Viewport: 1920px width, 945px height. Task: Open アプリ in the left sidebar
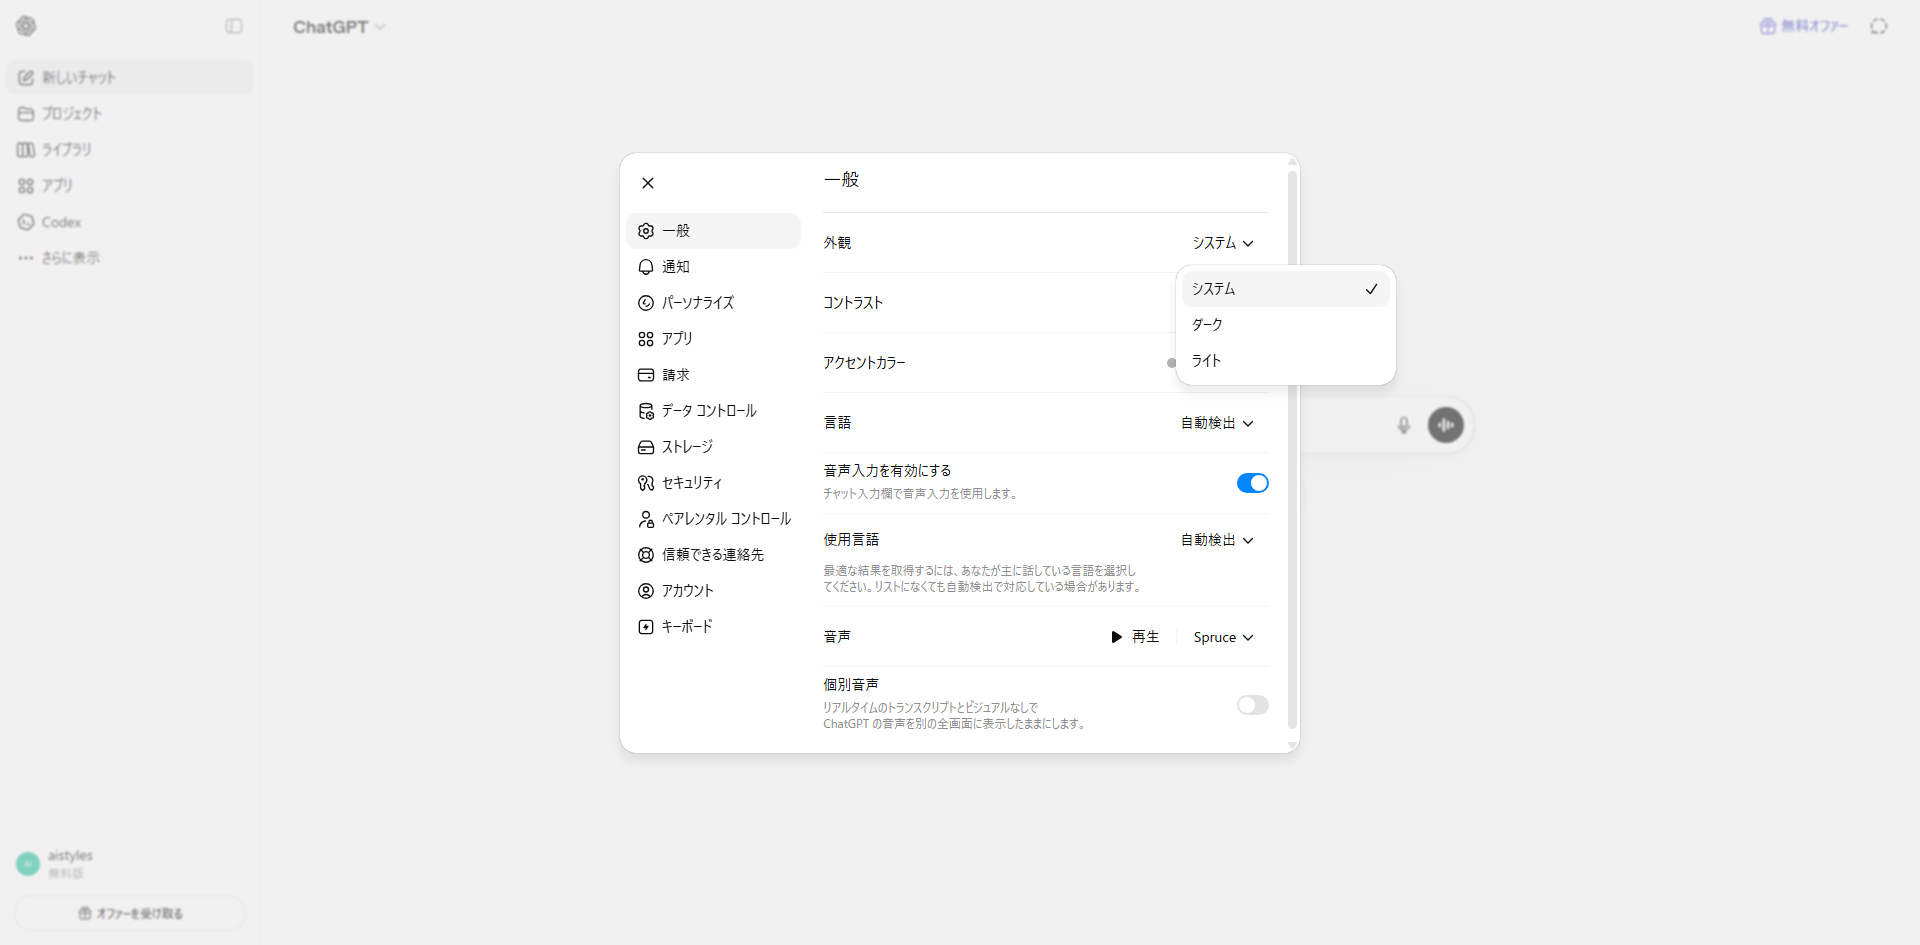point(130,185)
